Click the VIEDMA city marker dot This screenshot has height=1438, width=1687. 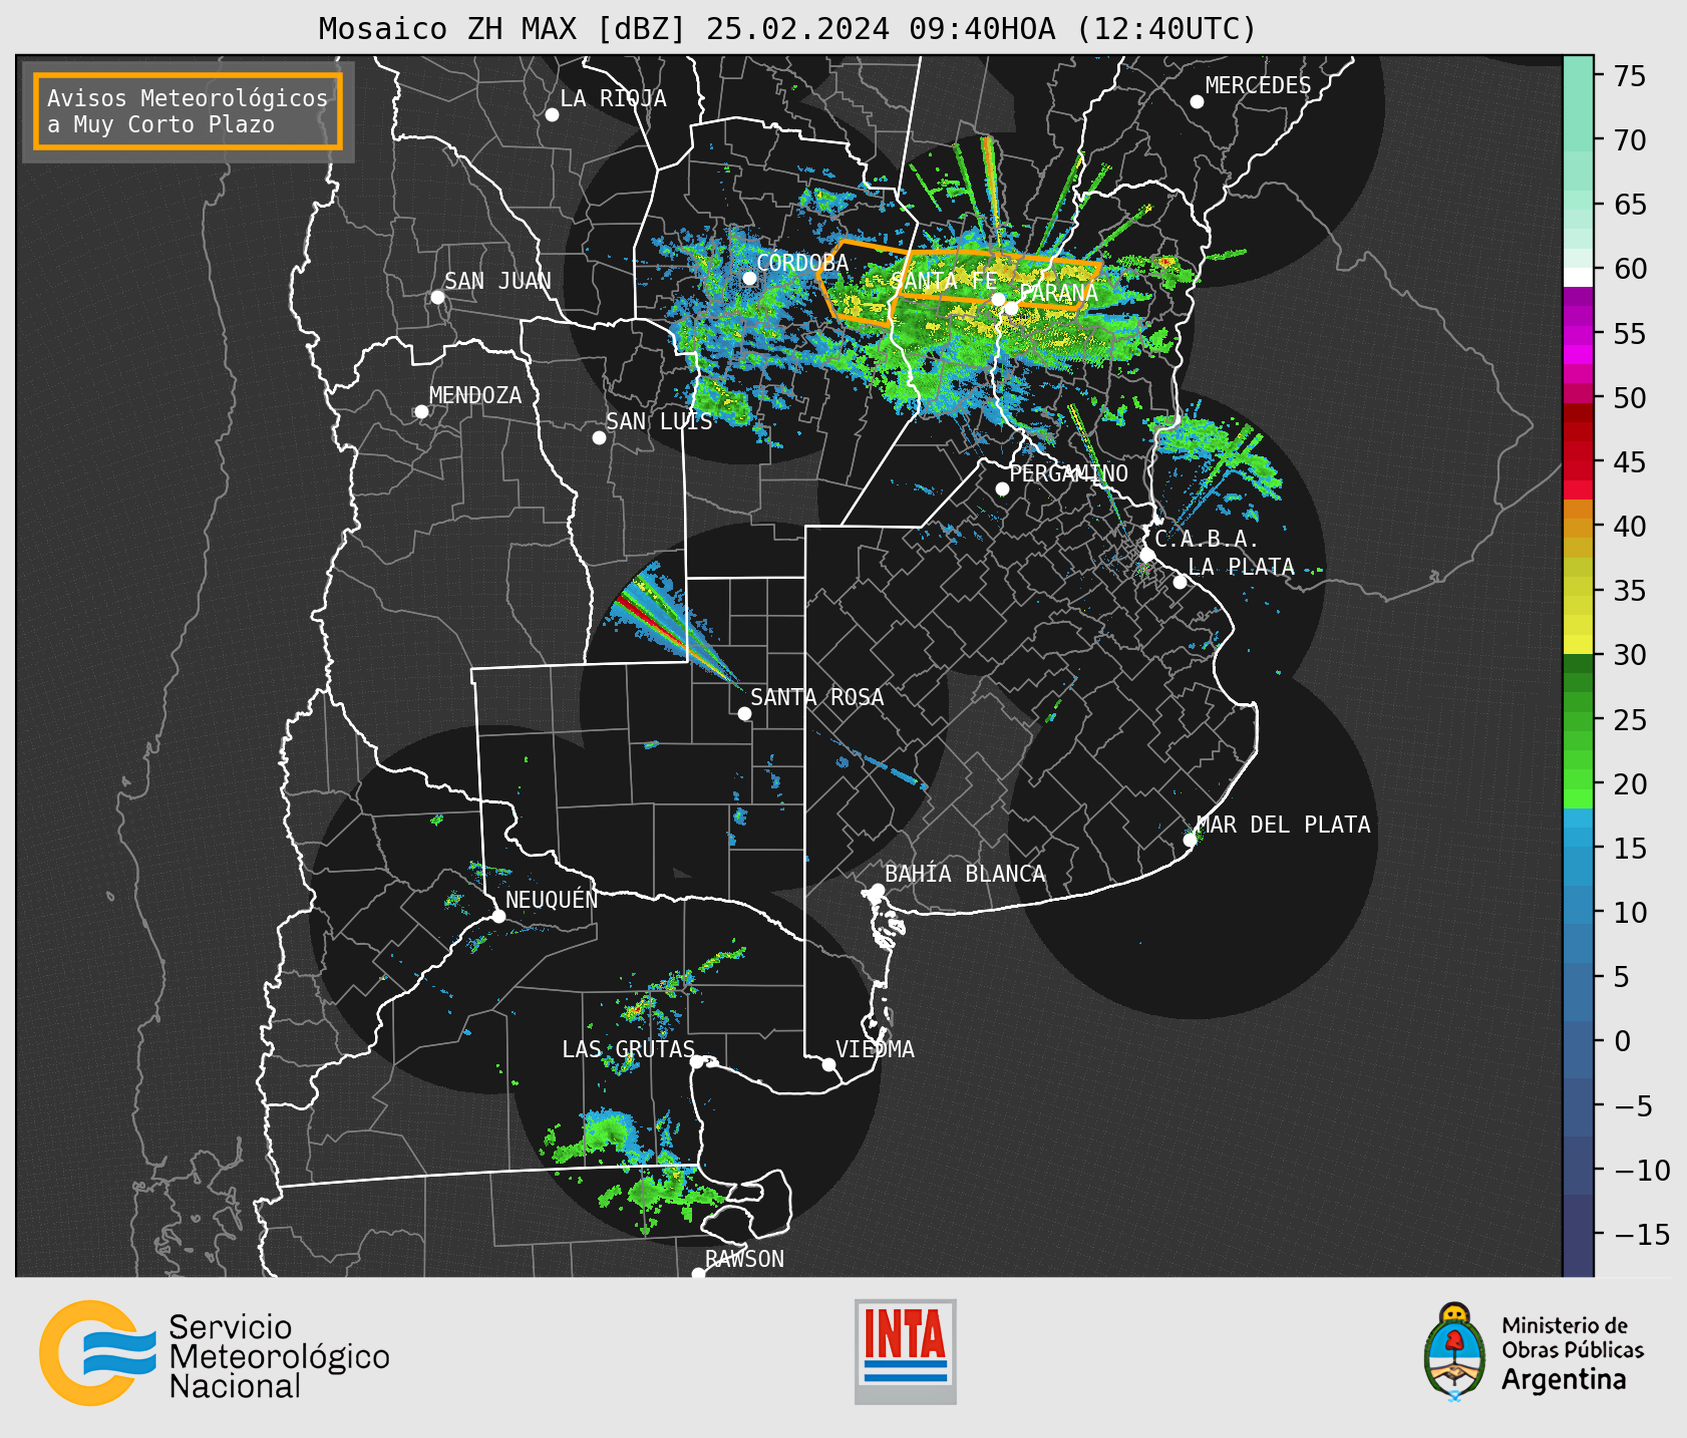(829, 1064)
